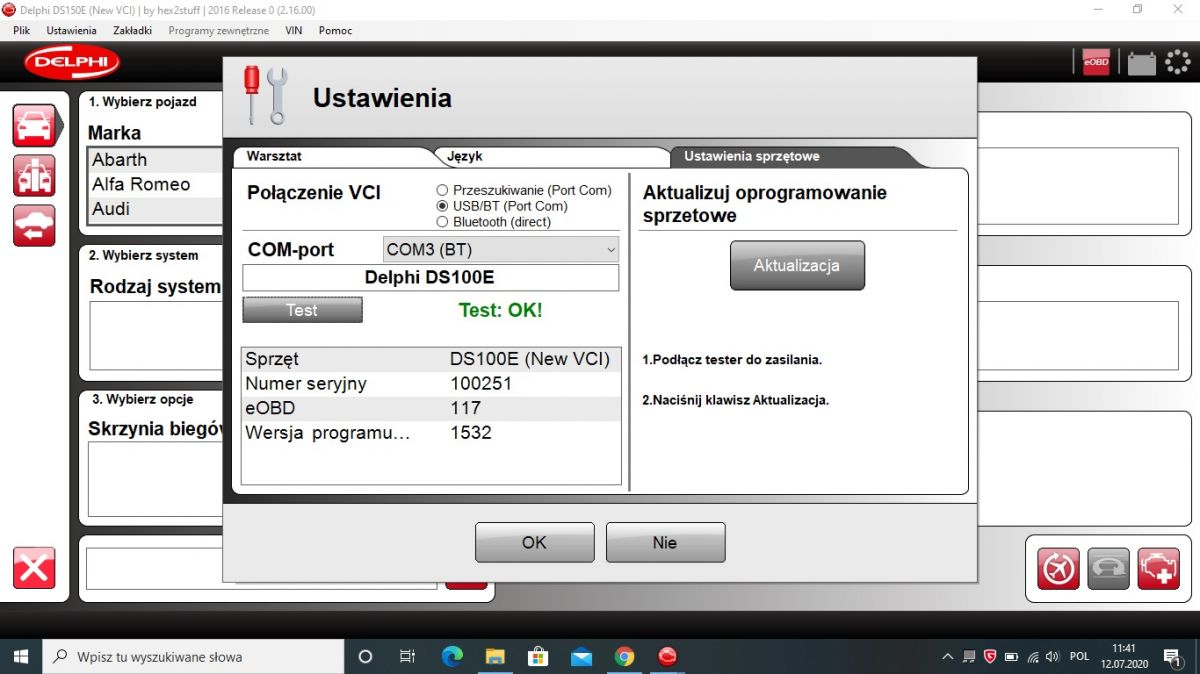This screenshot has width=1200, height=674.
Task: Select Audi in the Marka list
Action: click(x=155, y=209)
